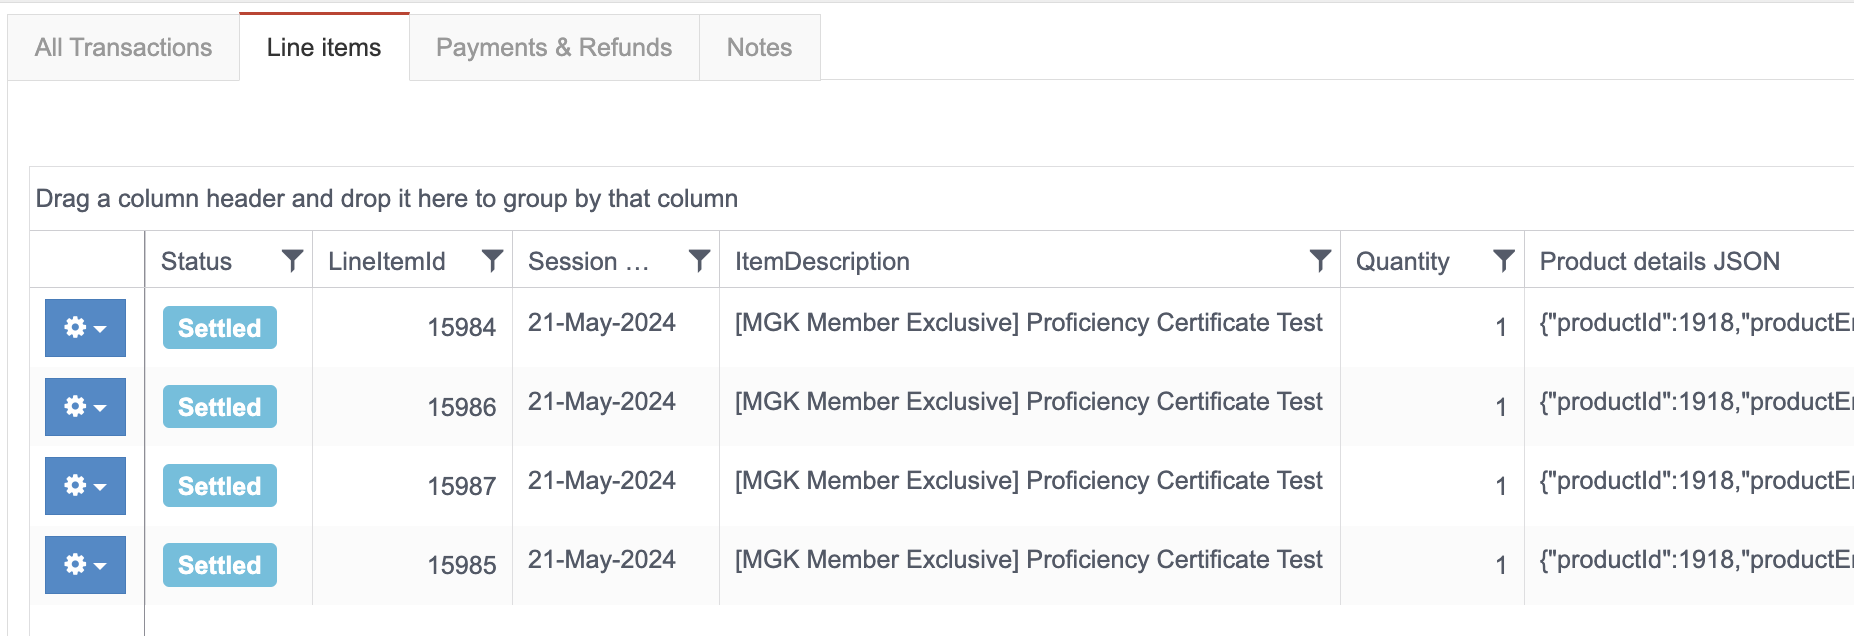Open filter for Session column
Viewport: 1854px width, 636px height.
[x=699, y=261]
